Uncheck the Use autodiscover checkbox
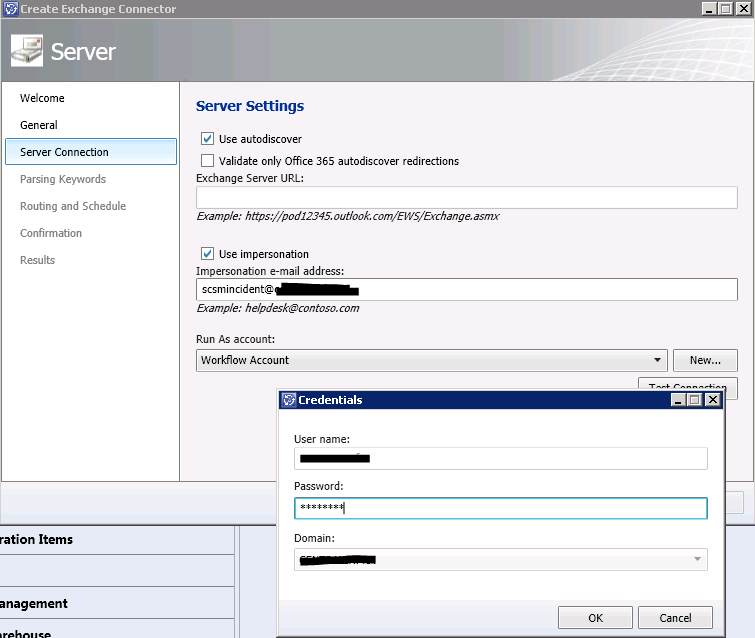 pos(208,139)
